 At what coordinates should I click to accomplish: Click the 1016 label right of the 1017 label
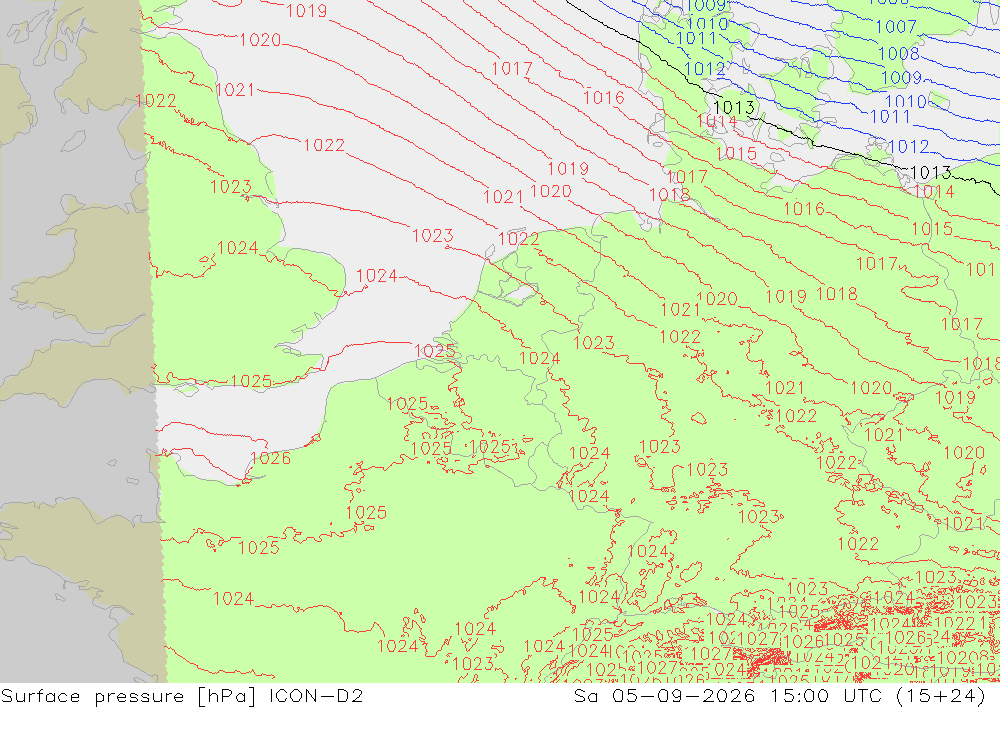click(x=604, y=98)
